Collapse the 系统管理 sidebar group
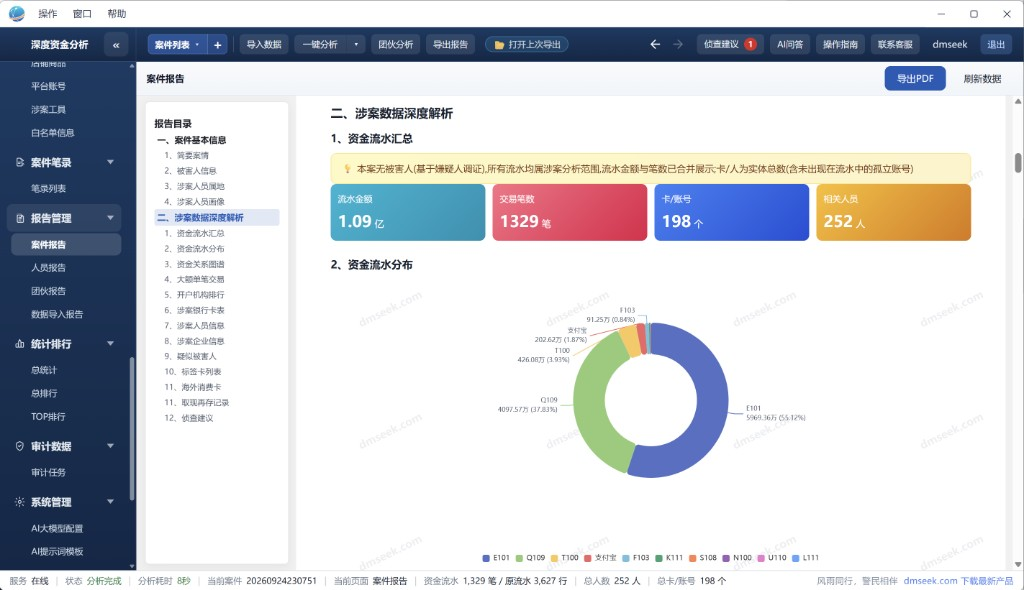 click(110, 502)
